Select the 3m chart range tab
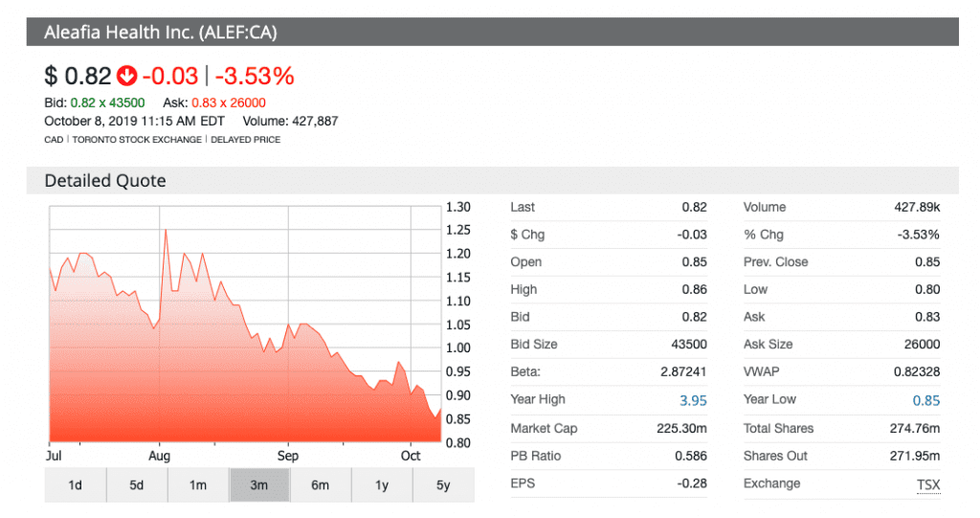 coord(259,485)
